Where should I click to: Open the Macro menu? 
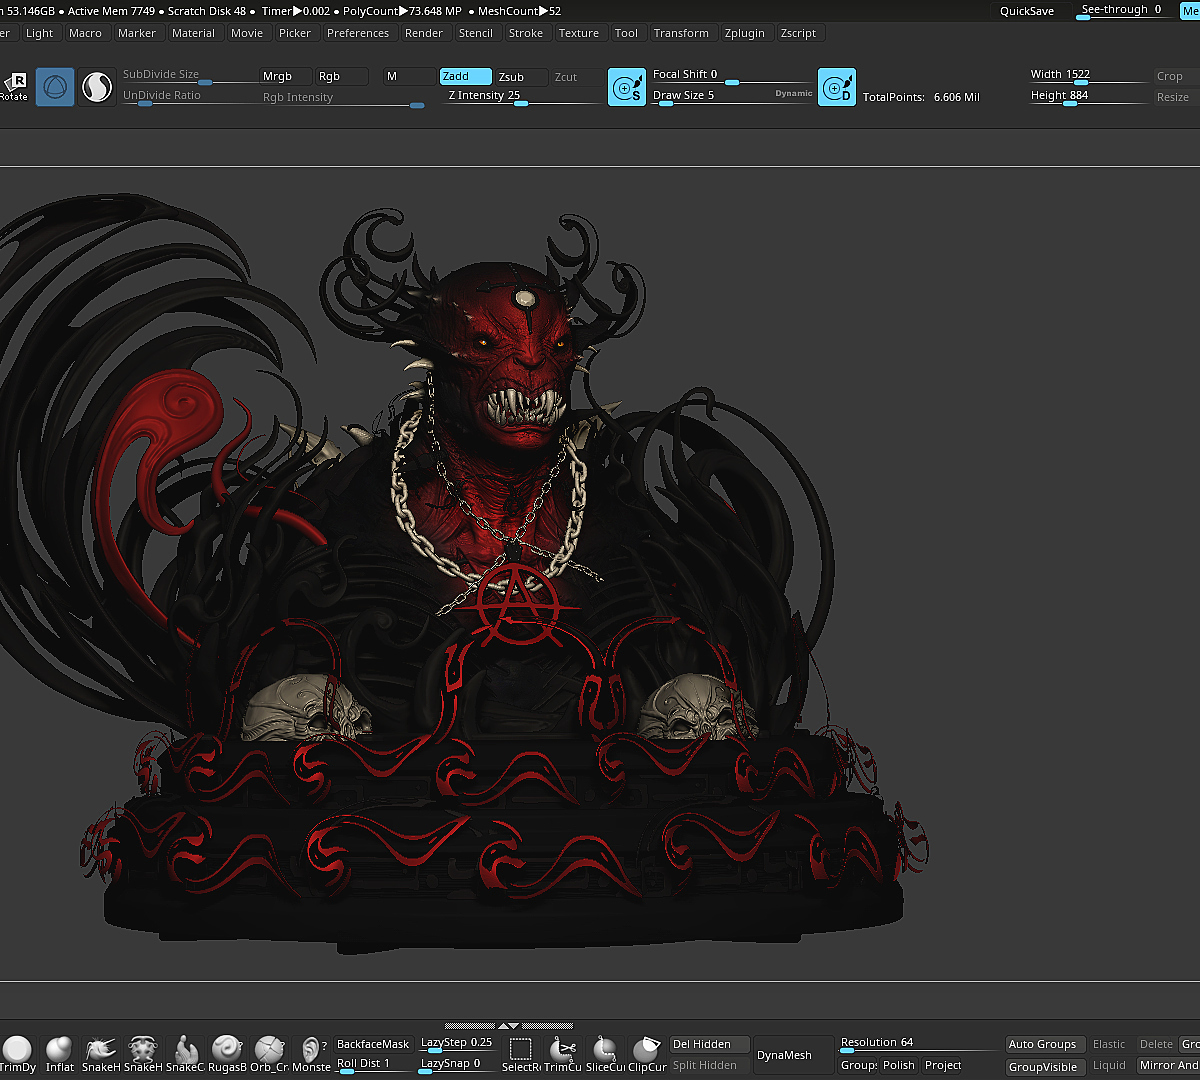tap(86, 33)
